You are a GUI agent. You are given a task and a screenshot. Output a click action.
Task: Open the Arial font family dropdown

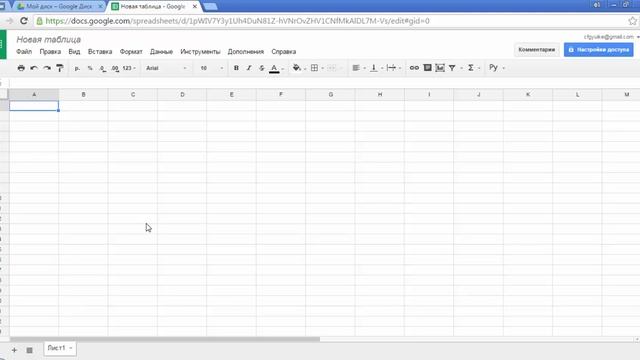pyautogui.click(x=167, y=68)
